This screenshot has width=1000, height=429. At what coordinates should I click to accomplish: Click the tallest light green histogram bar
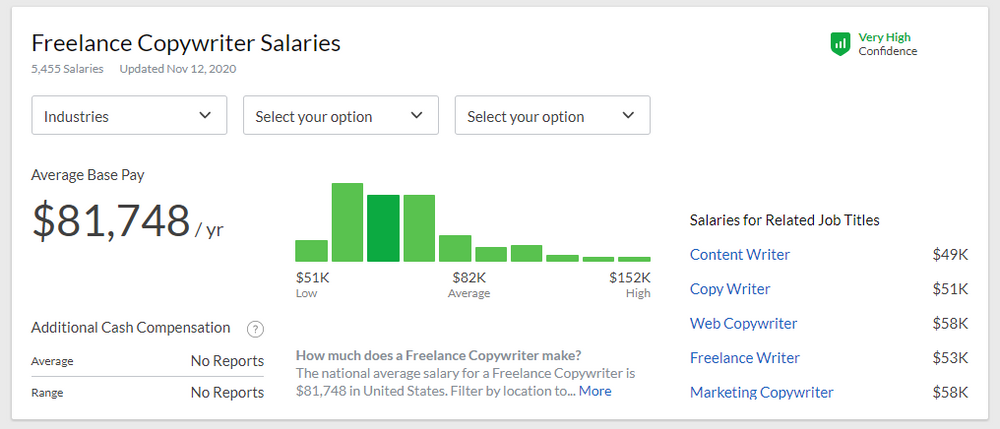point(347,222)
